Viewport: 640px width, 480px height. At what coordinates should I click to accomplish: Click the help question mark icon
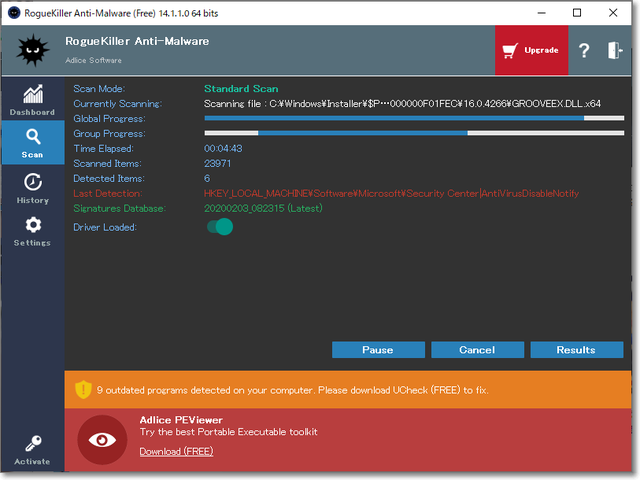[x=584, y=51]
